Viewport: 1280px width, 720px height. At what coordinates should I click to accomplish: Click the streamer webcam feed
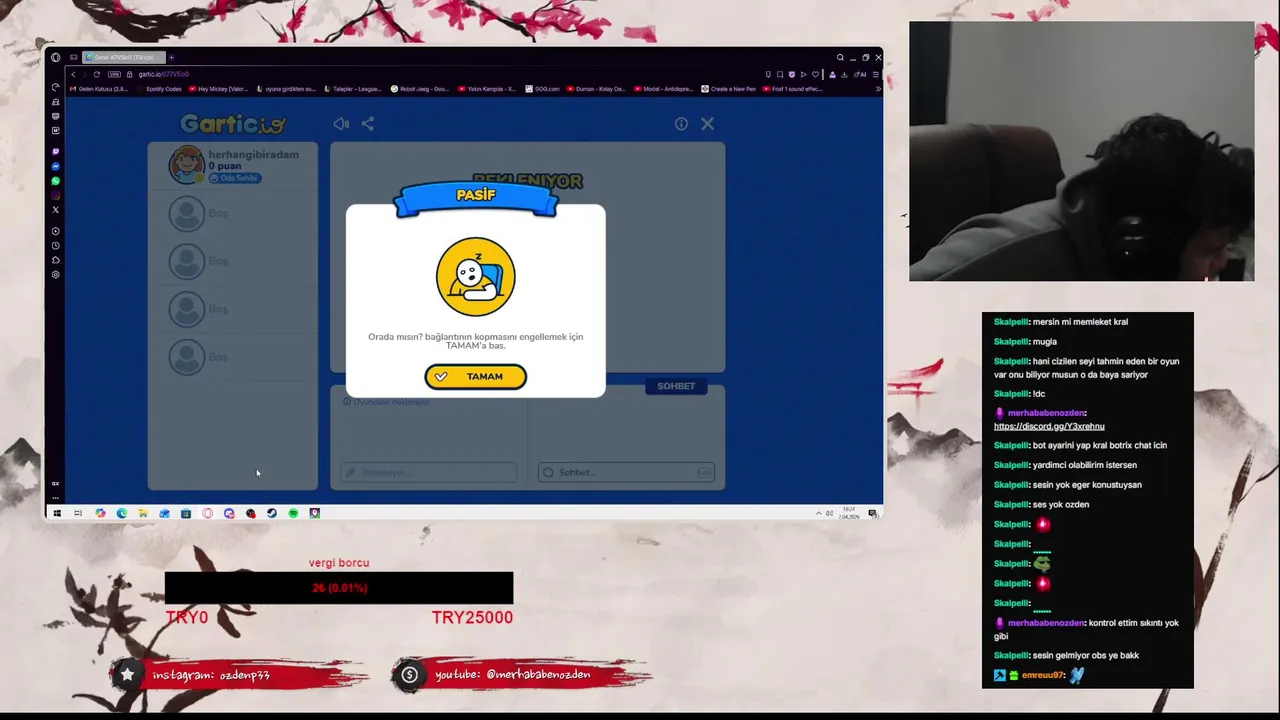click(1081, 151)
